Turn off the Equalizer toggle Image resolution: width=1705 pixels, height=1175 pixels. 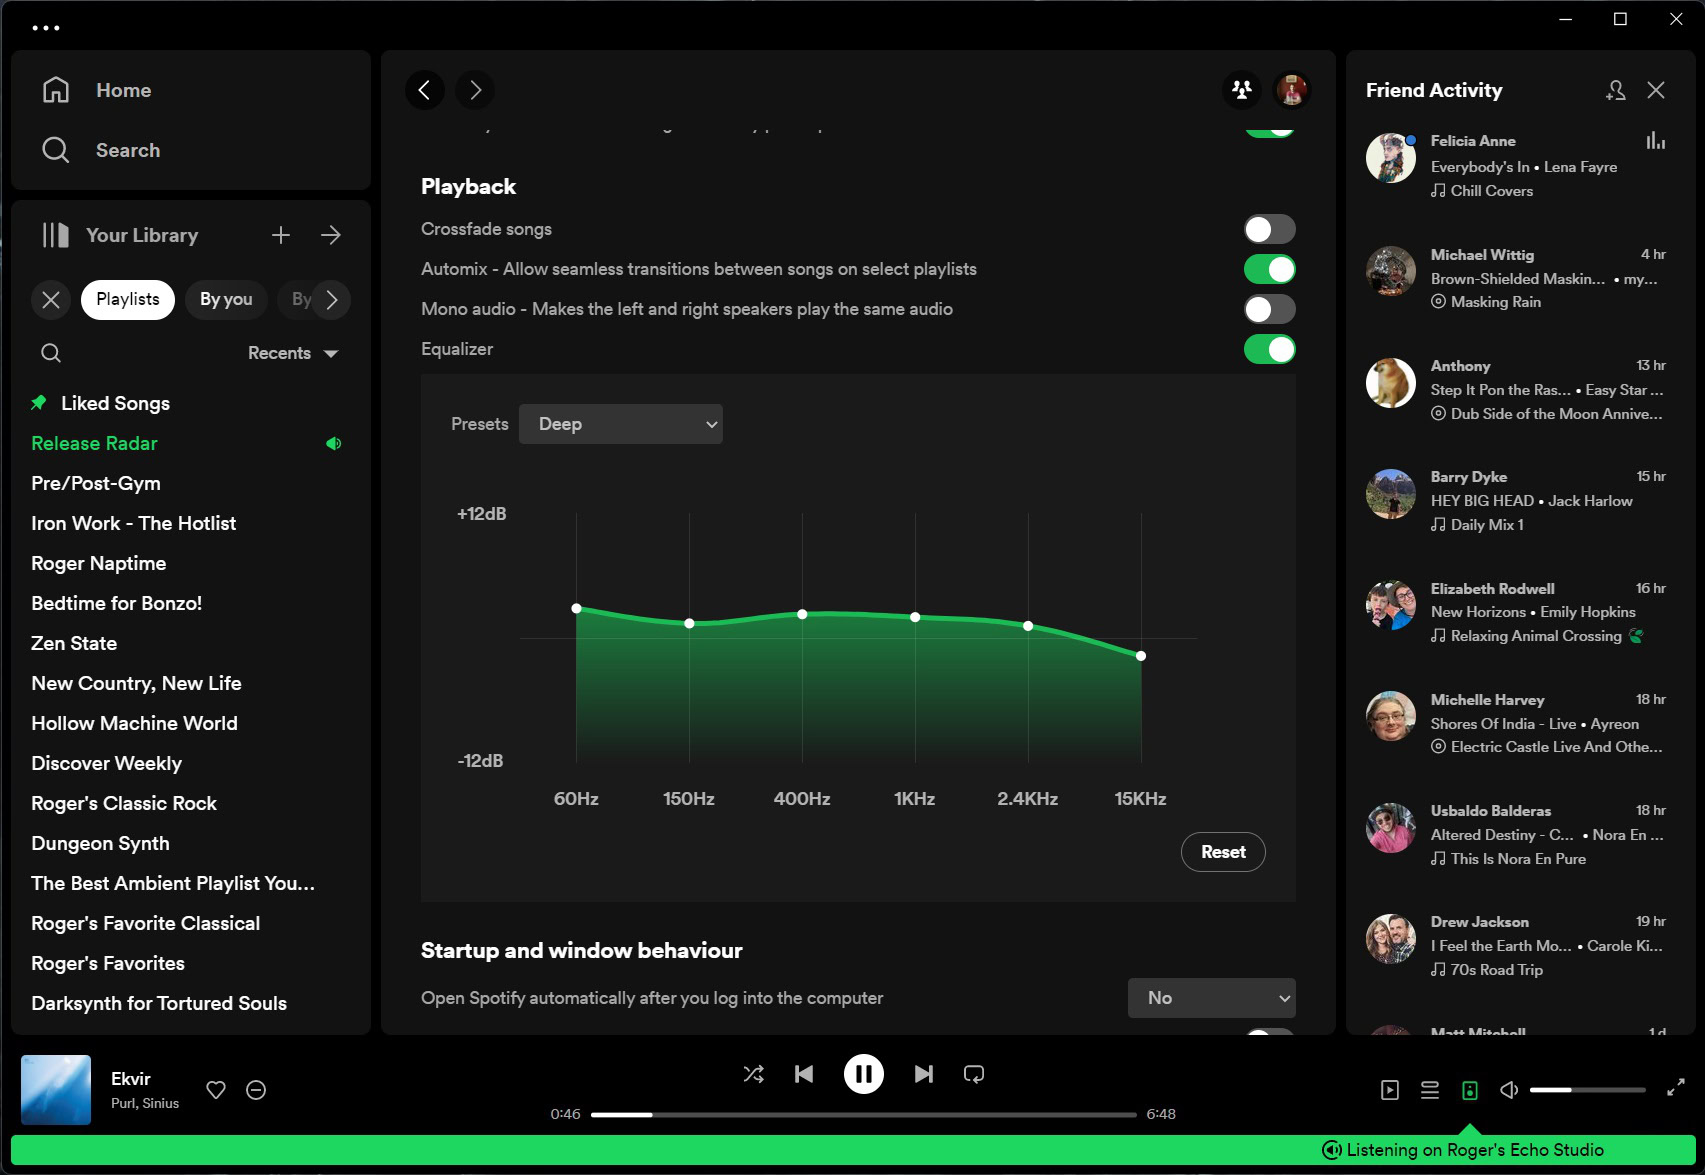(1270, 349)
